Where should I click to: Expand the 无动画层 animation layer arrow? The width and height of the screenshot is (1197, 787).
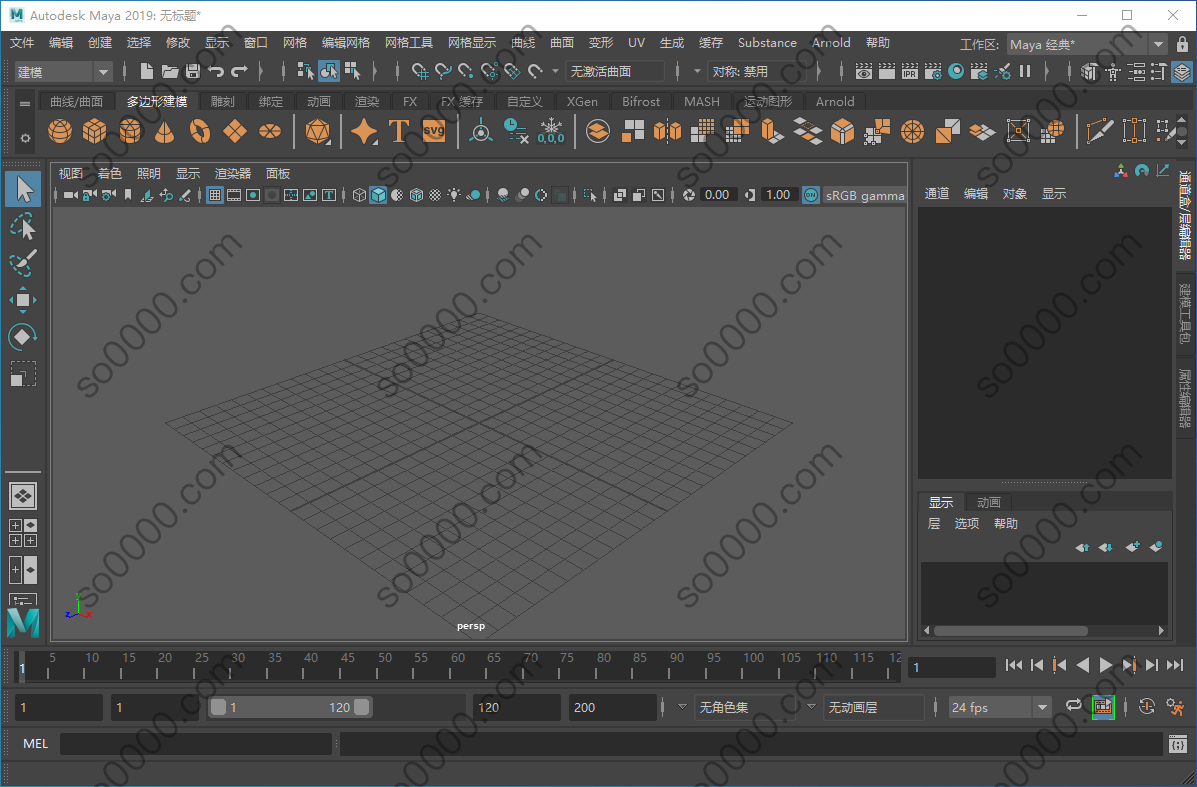point(811,707)
